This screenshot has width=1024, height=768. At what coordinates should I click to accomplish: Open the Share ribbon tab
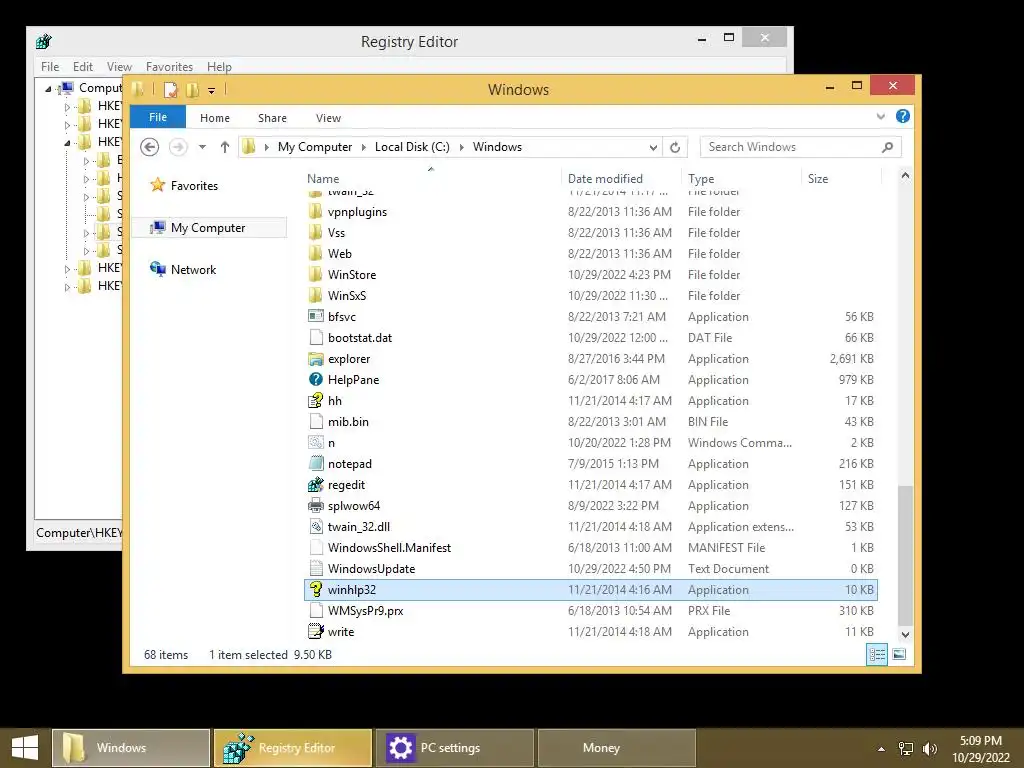click(x=272, y=118)
